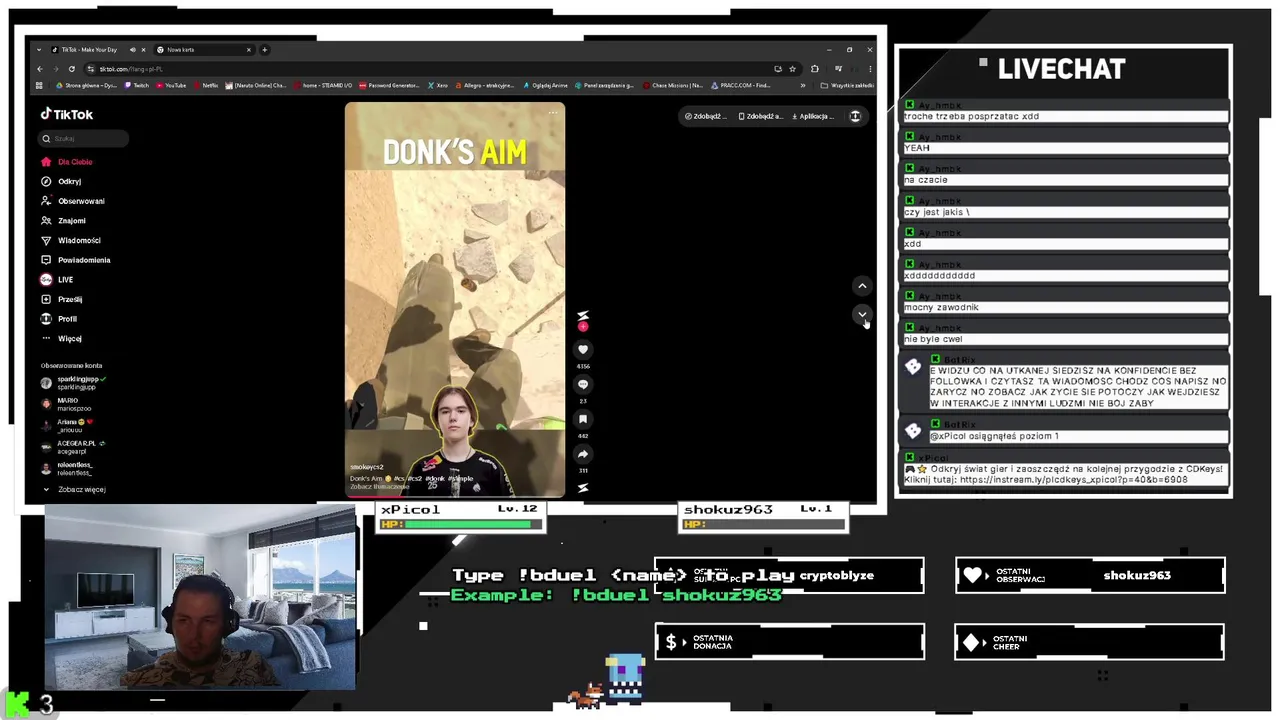The height and width of the screenshot is (720, 1280).
Task: Go back in browser
Action: 39,69
